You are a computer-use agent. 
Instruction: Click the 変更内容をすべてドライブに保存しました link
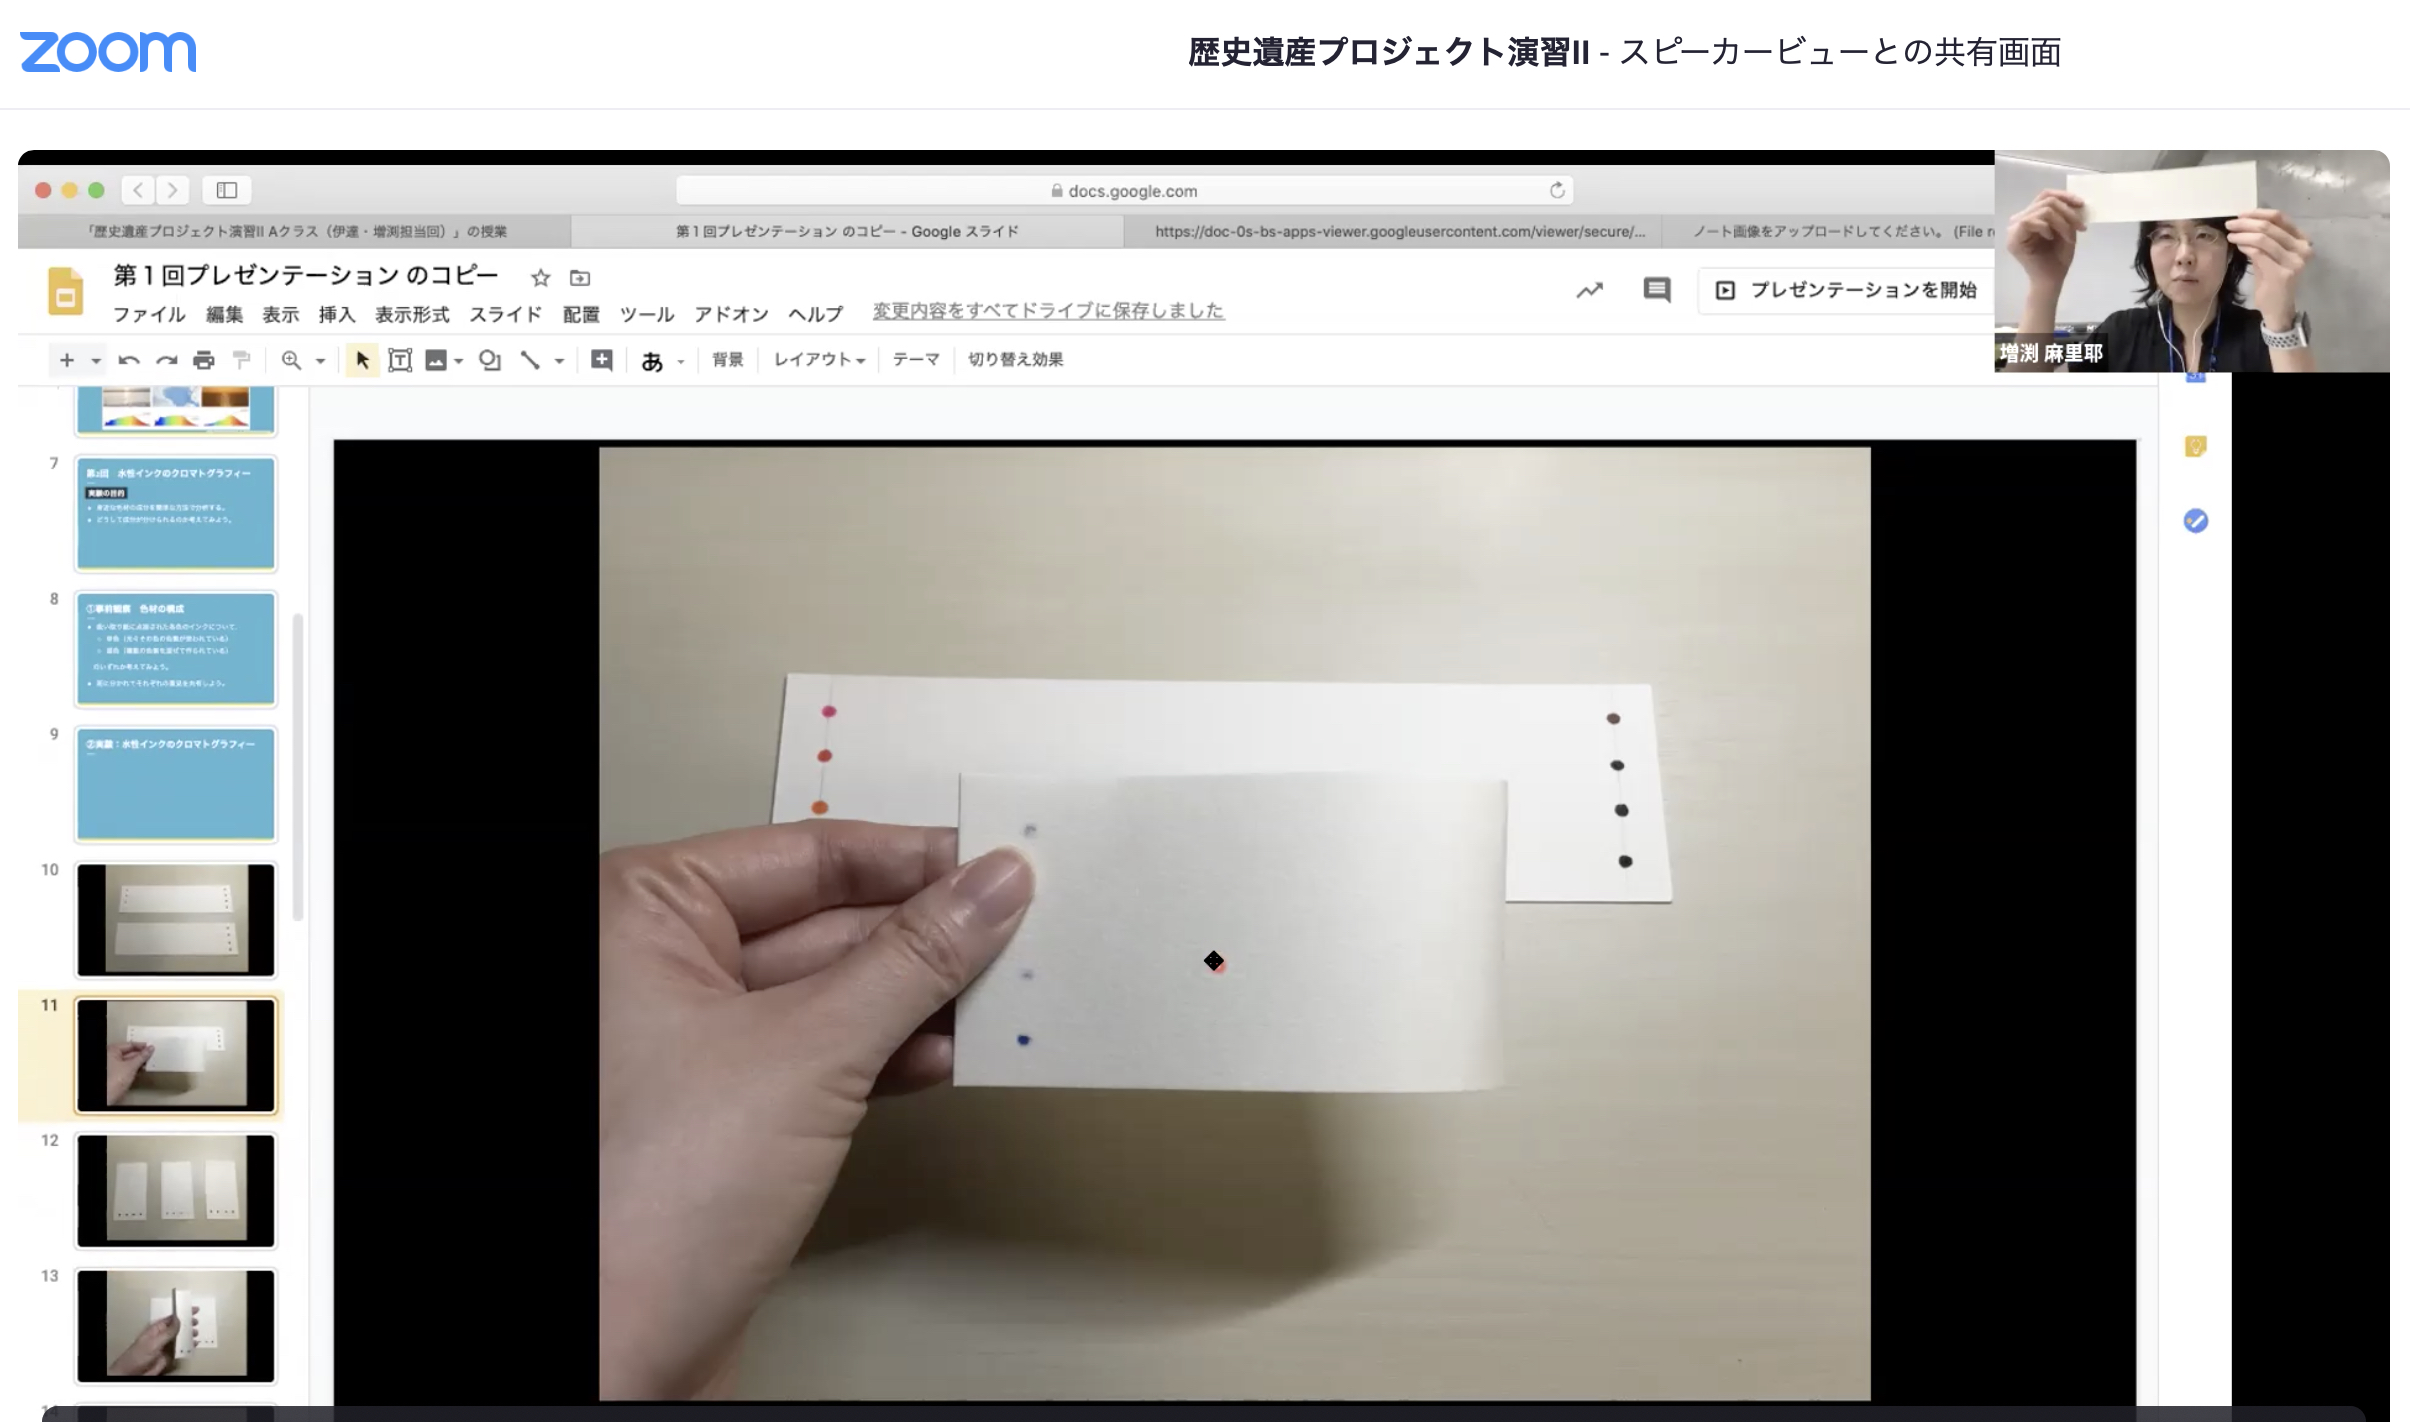click(x=1048, y=311)
